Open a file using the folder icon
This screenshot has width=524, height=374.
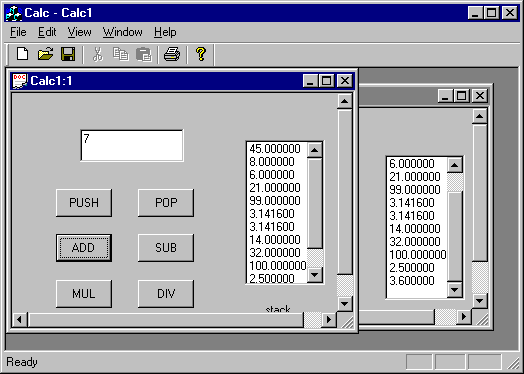coord(45,54)
